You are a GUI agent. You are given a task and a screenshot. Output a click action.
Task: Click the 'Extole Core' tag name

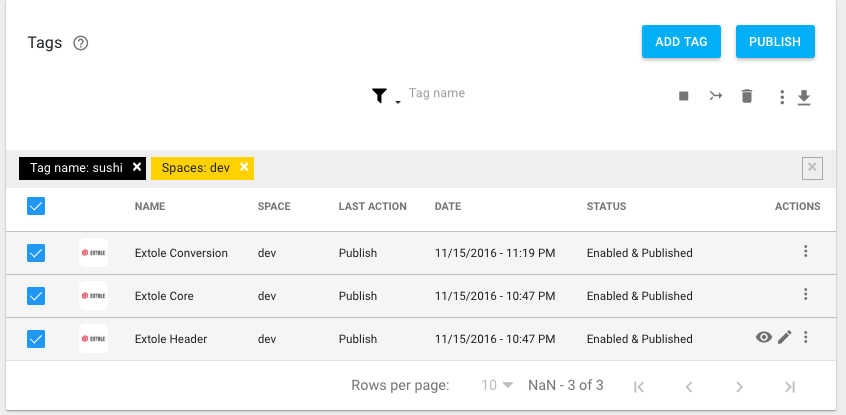coord(164,296)
